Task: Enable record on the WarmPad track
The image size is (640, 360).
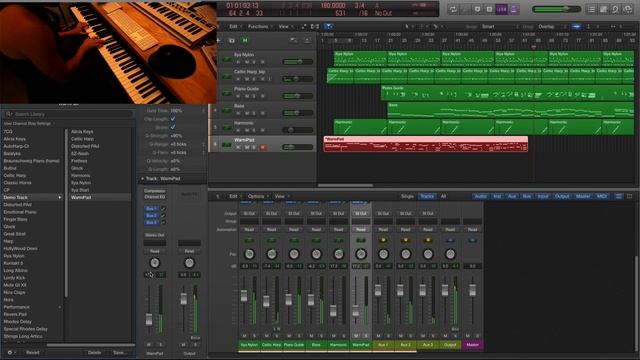Action: [x=262, y=147]
